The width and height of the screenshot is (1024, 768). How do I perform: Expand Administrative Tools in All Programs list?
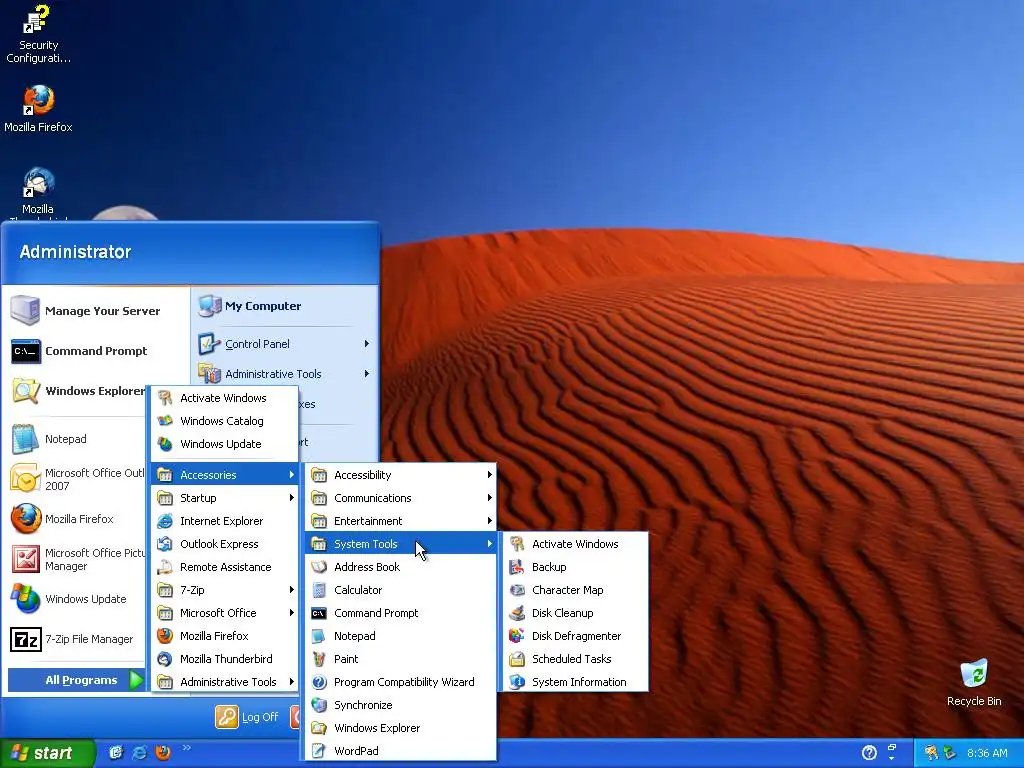pyautogui.click(x=225, y=682)
